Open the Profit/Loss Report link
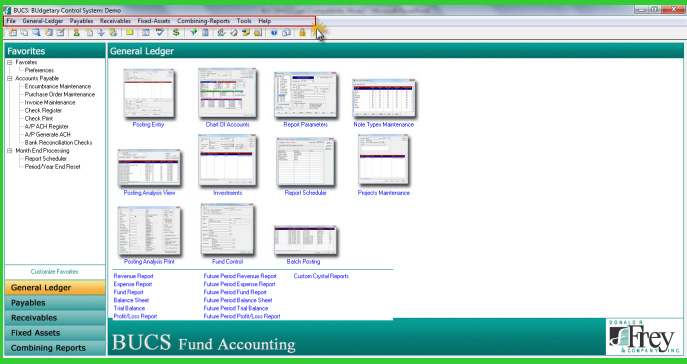The image size is (687, 364). click(135, 316)
